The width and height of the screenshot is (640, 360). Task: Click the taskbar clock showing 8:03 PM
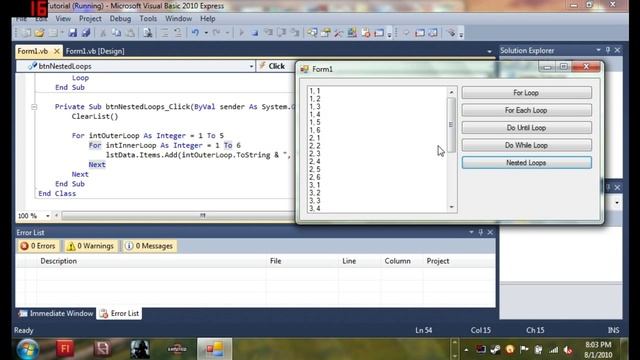click(598, 350)
